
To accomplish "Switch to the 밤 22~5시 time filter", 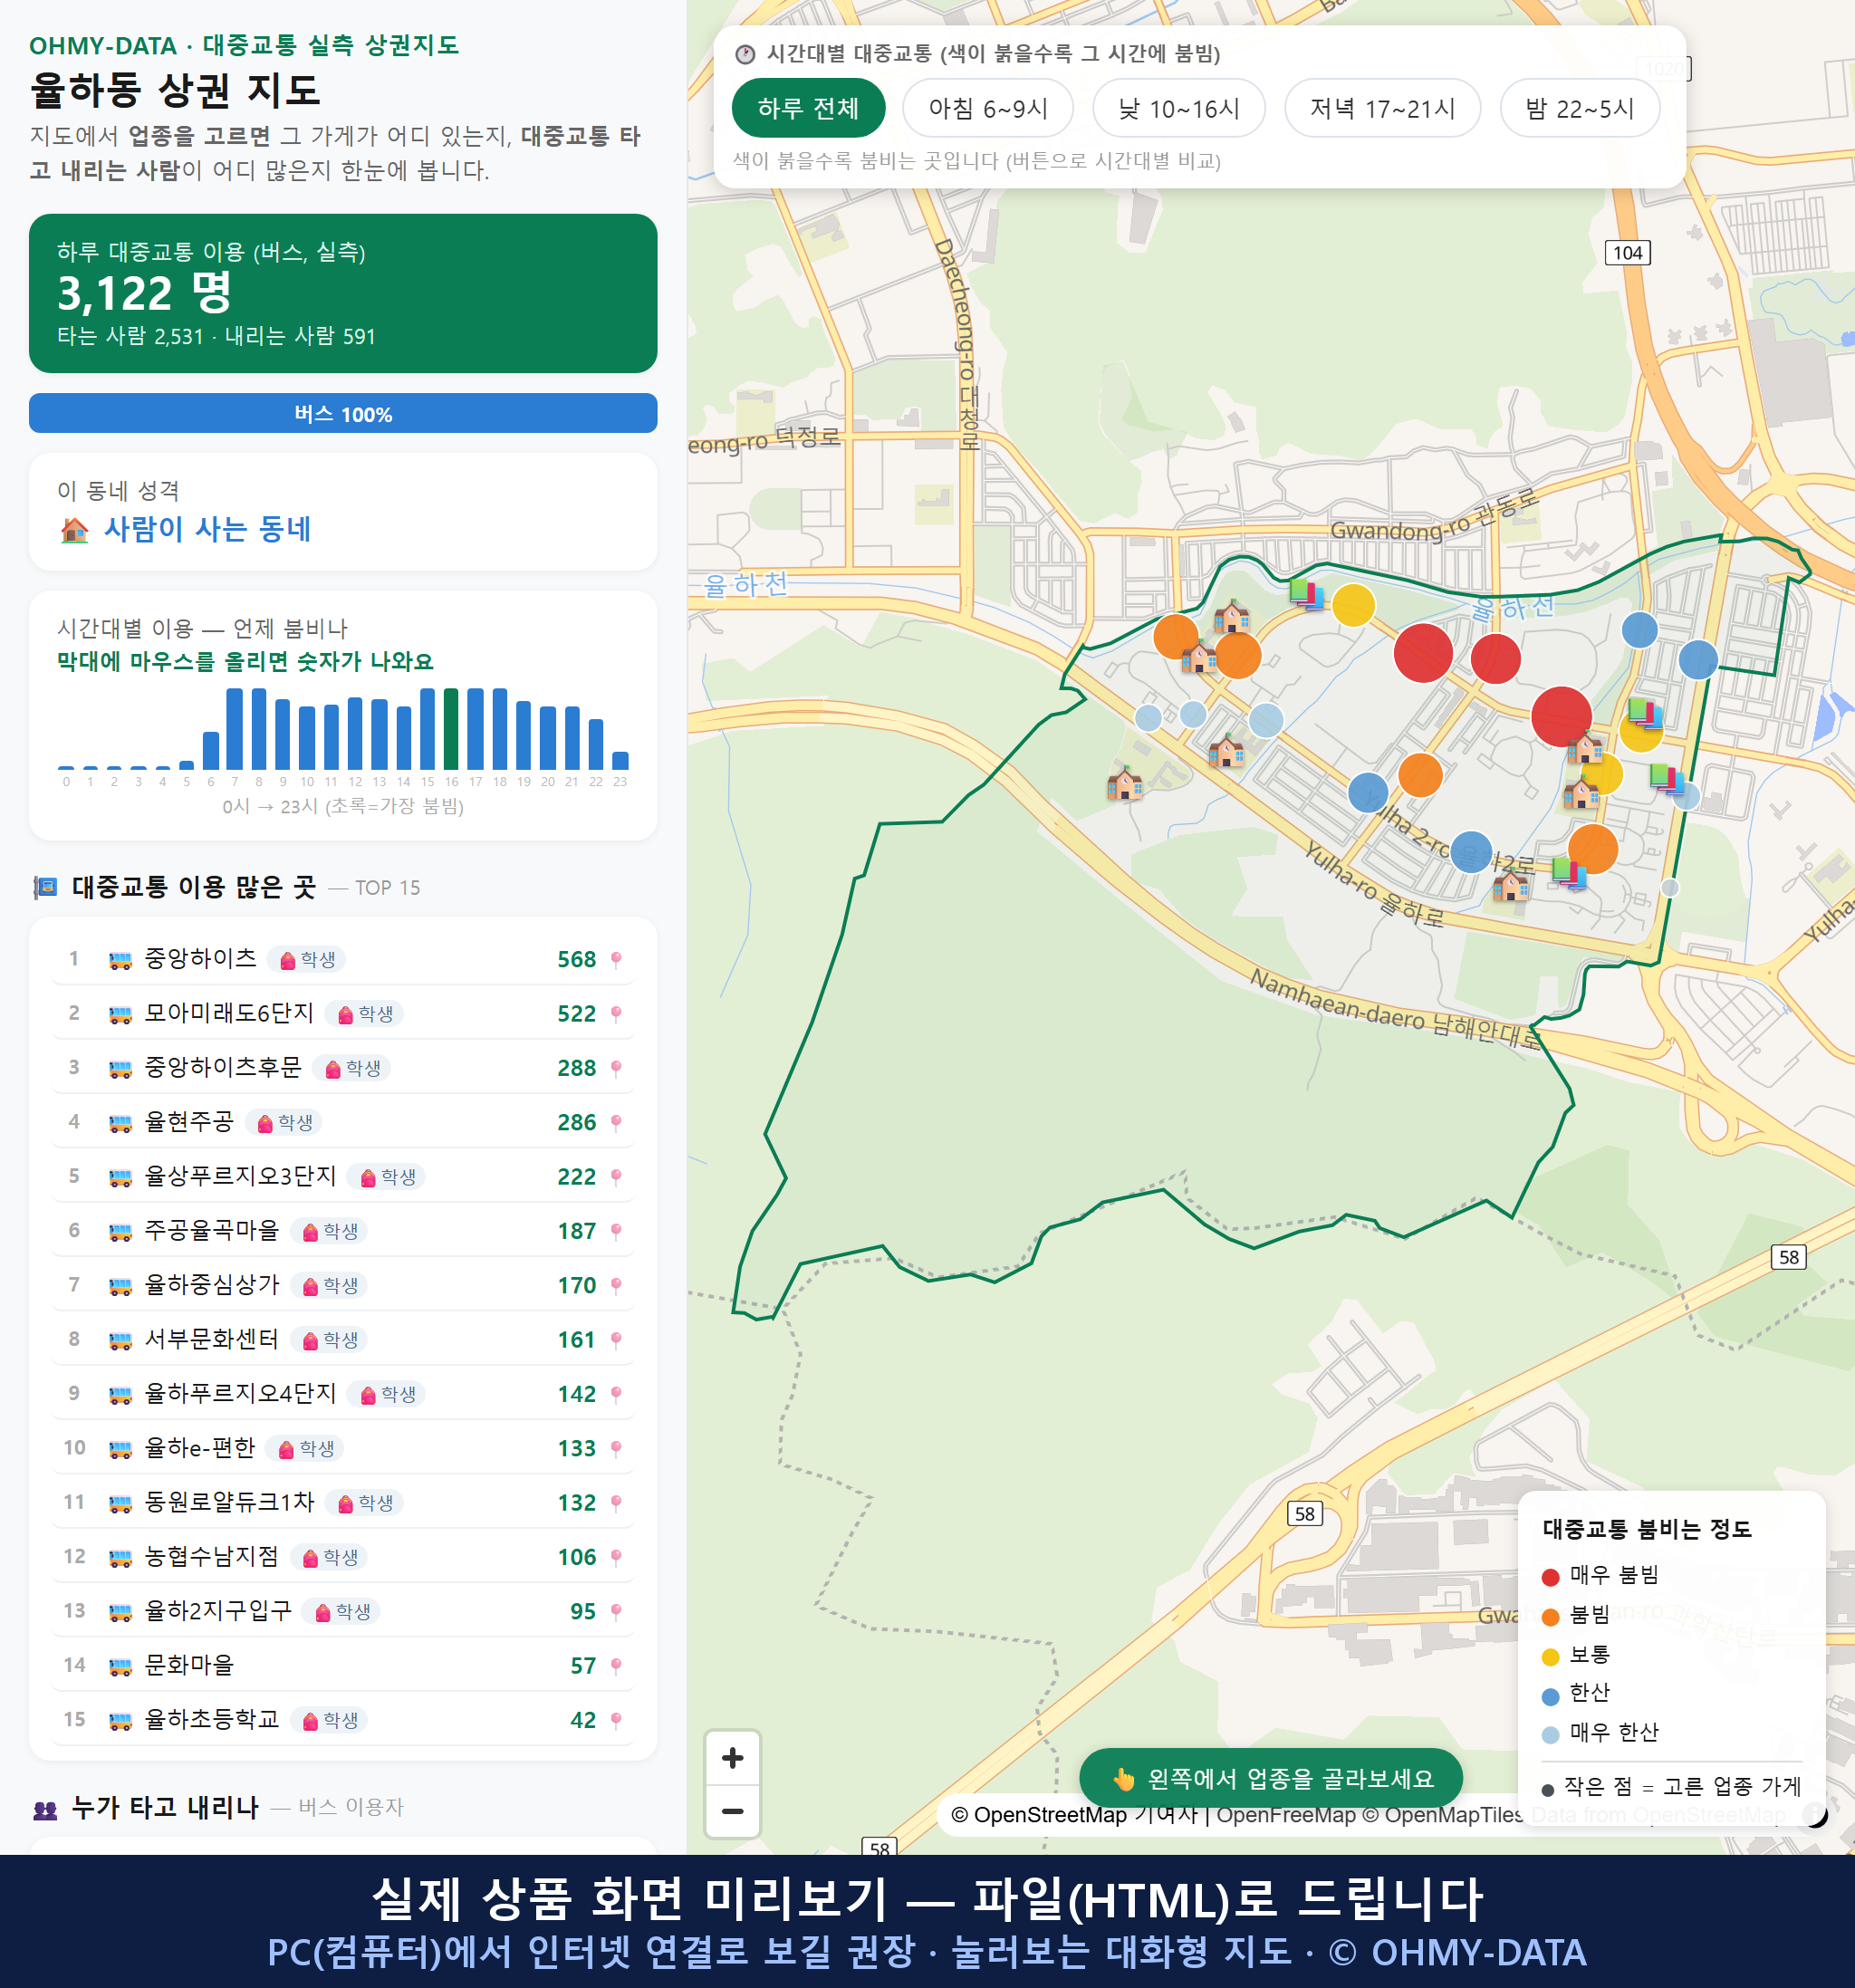I will point(1579,108).
